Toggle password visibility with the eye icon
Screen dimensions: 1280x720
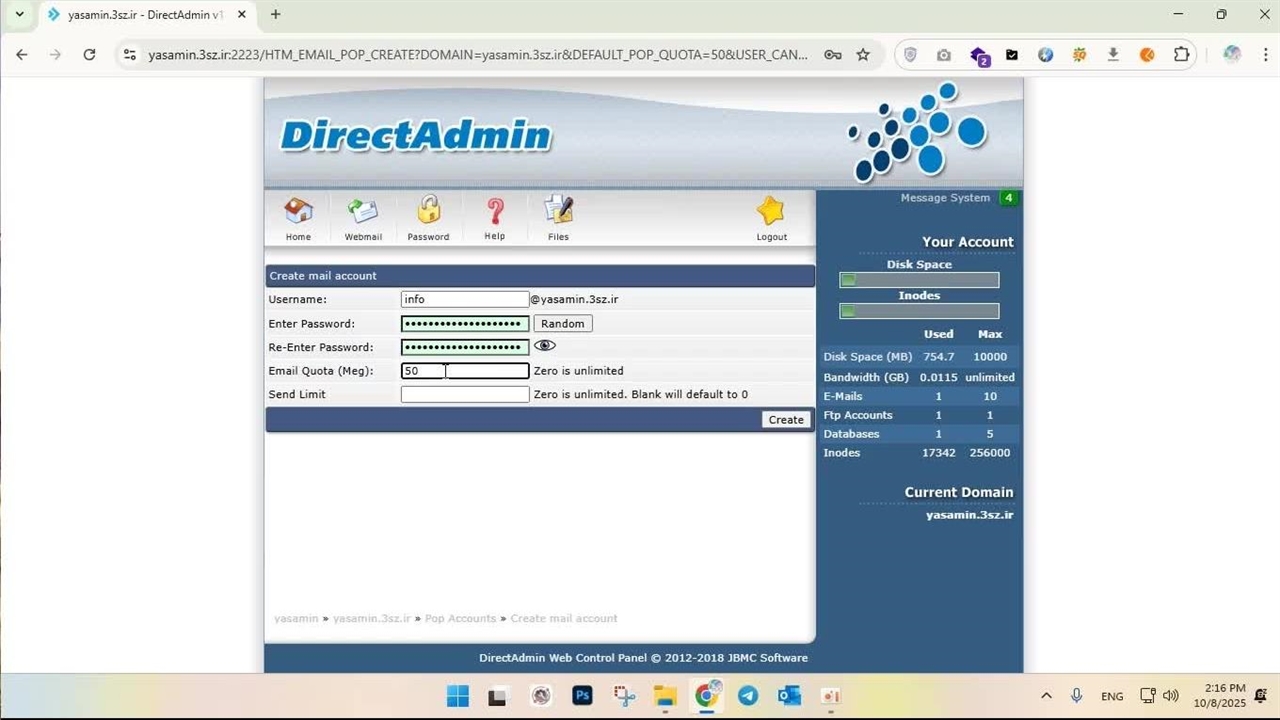[545, 346]
